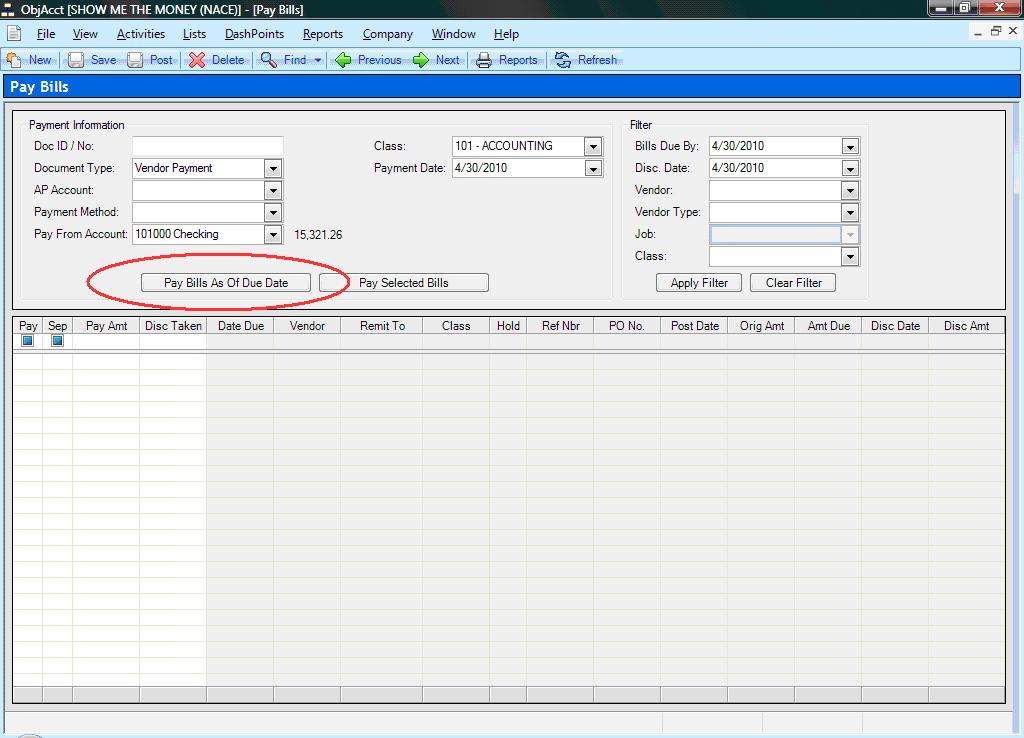Click the Reports printer icon
This screenshot has height=738, width=1024.
pyautogui.click(x=484, y=60)
